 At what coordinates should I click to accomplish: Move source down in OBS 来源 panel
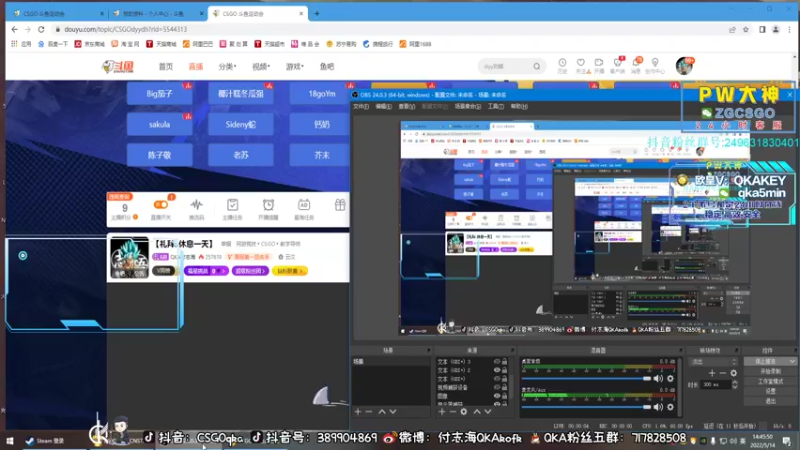pyautogui.click(x=488, y=411)
